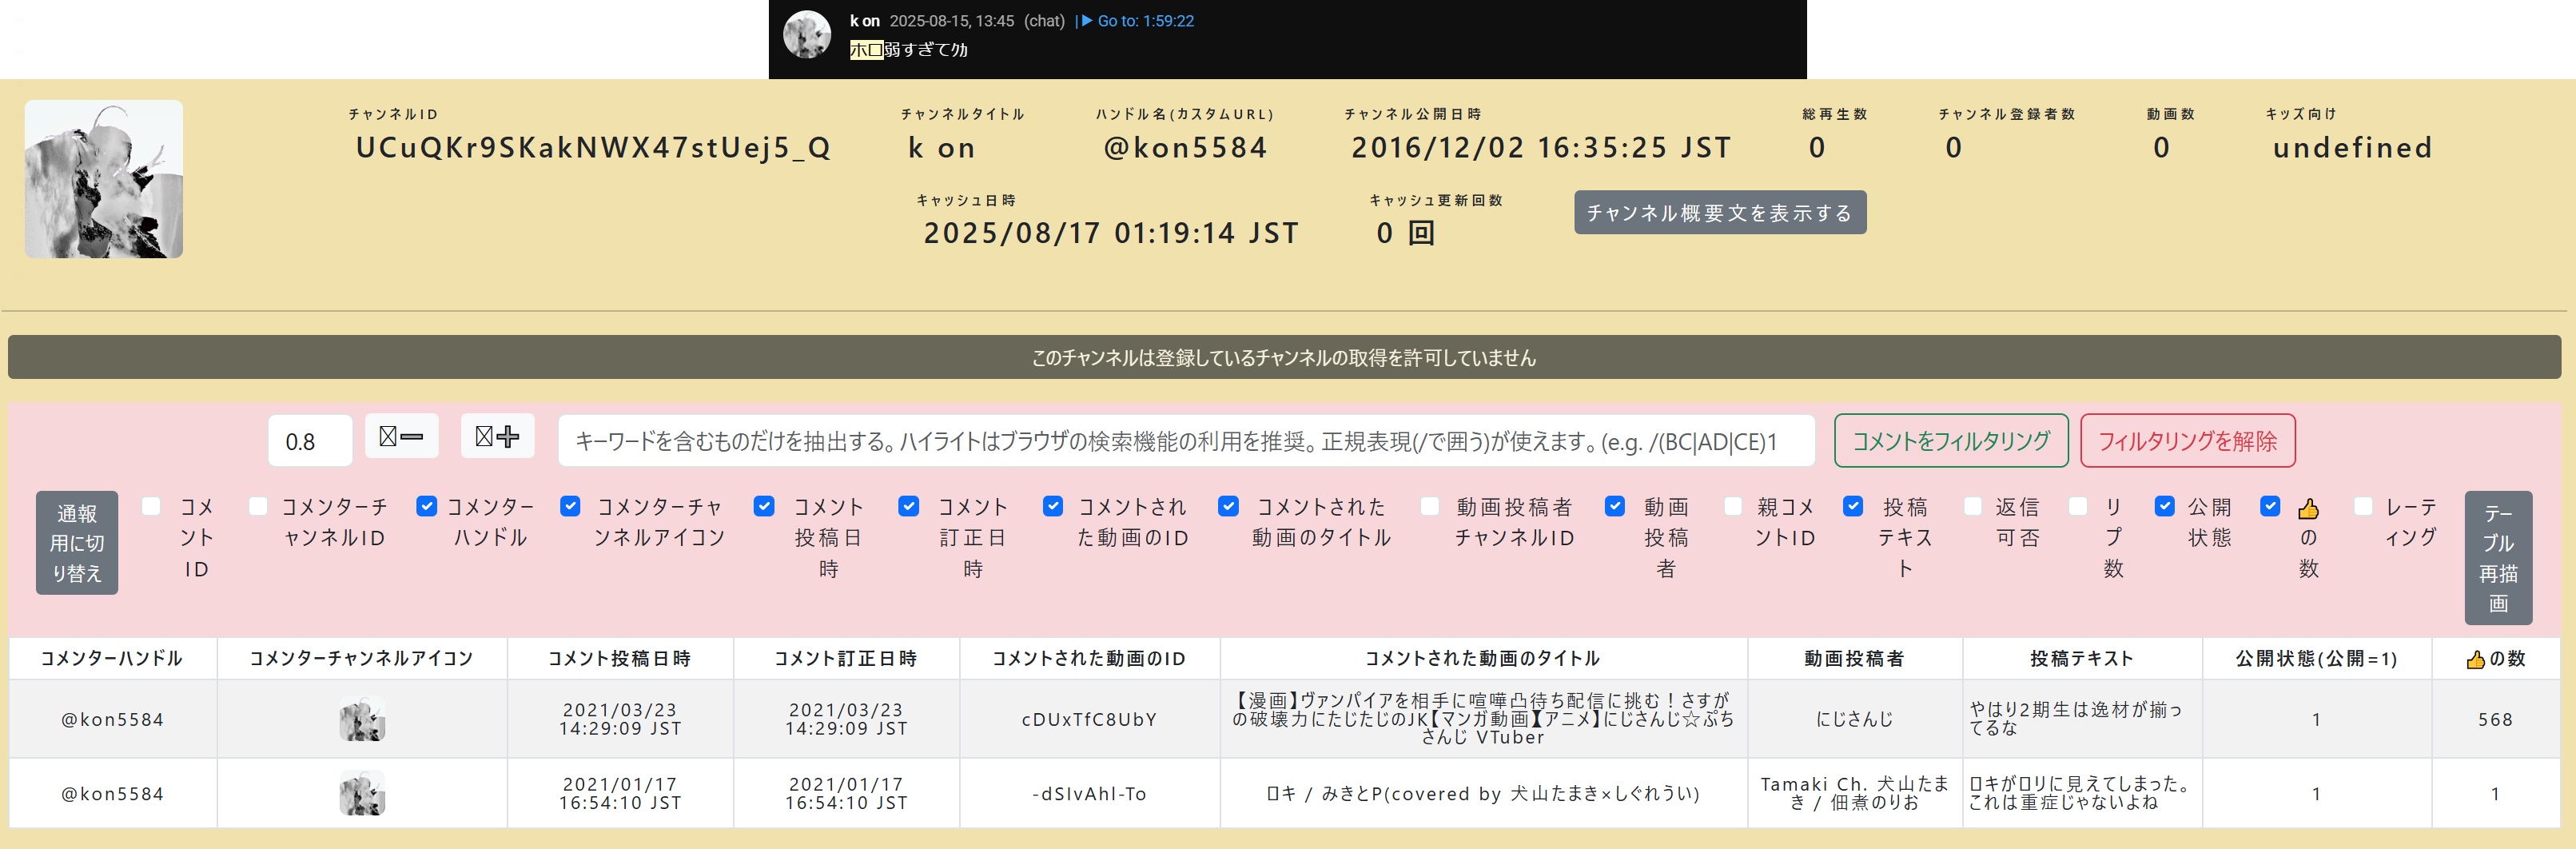Enable the コメントID column checkbox
This screenshot has width=2576, height=849.
(152, 507)
